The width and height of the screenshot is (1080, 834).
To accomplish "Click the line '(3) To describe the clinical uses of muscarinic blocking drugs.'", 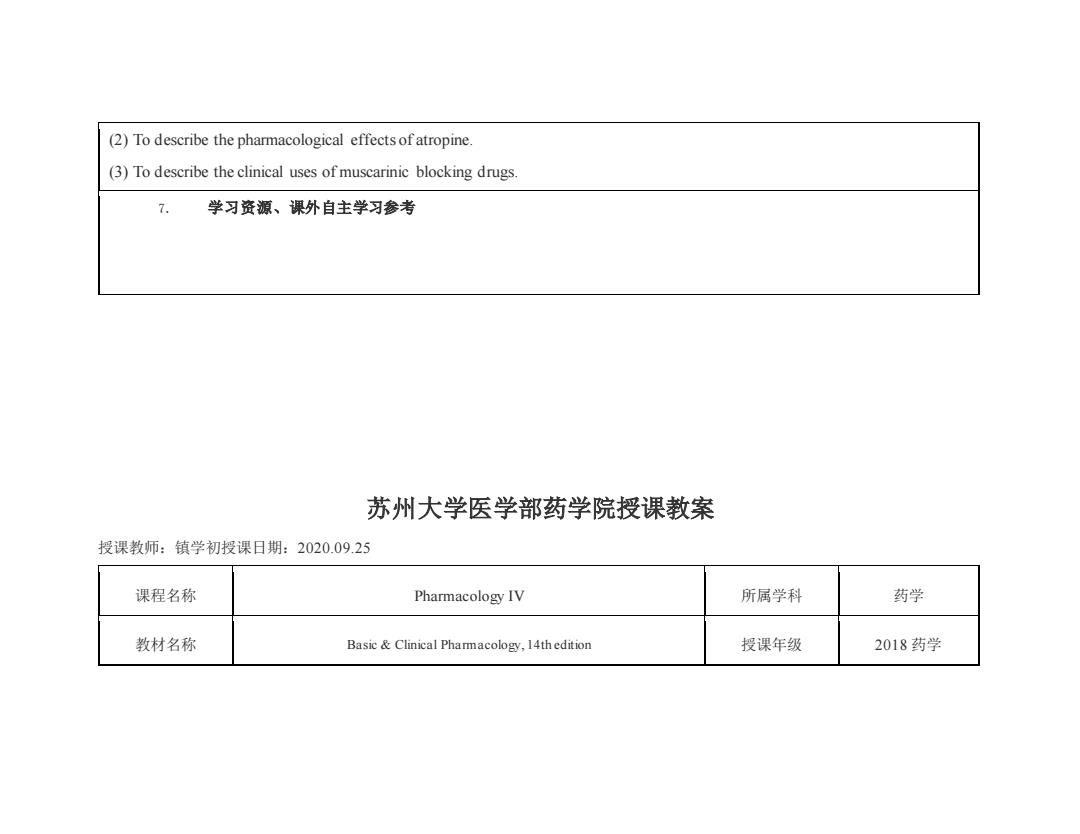I will (x=313, y=172).
